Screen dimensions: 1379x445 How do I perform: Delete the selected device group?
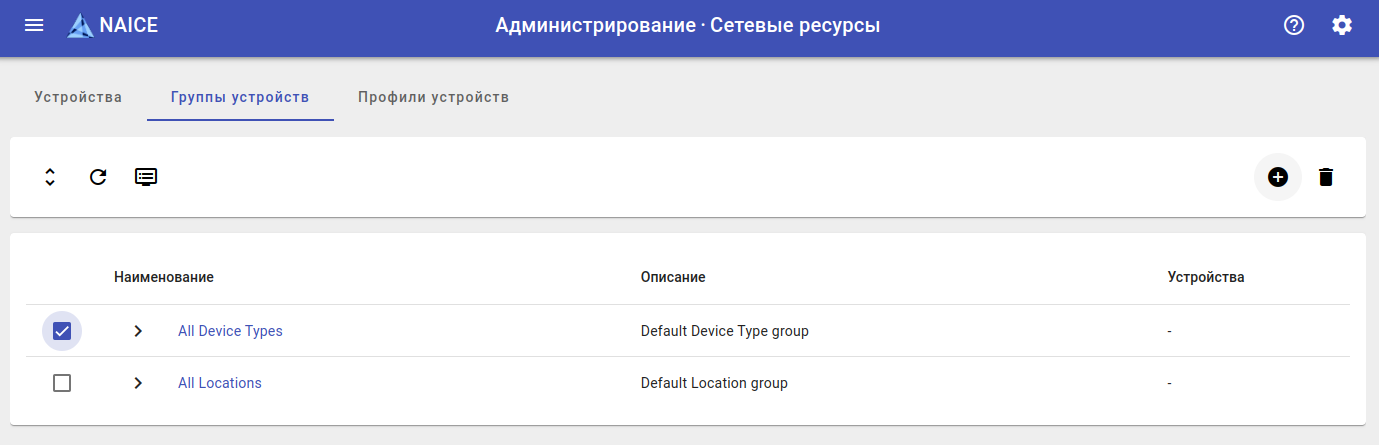pyautogui.click(x=1326, y=177)
